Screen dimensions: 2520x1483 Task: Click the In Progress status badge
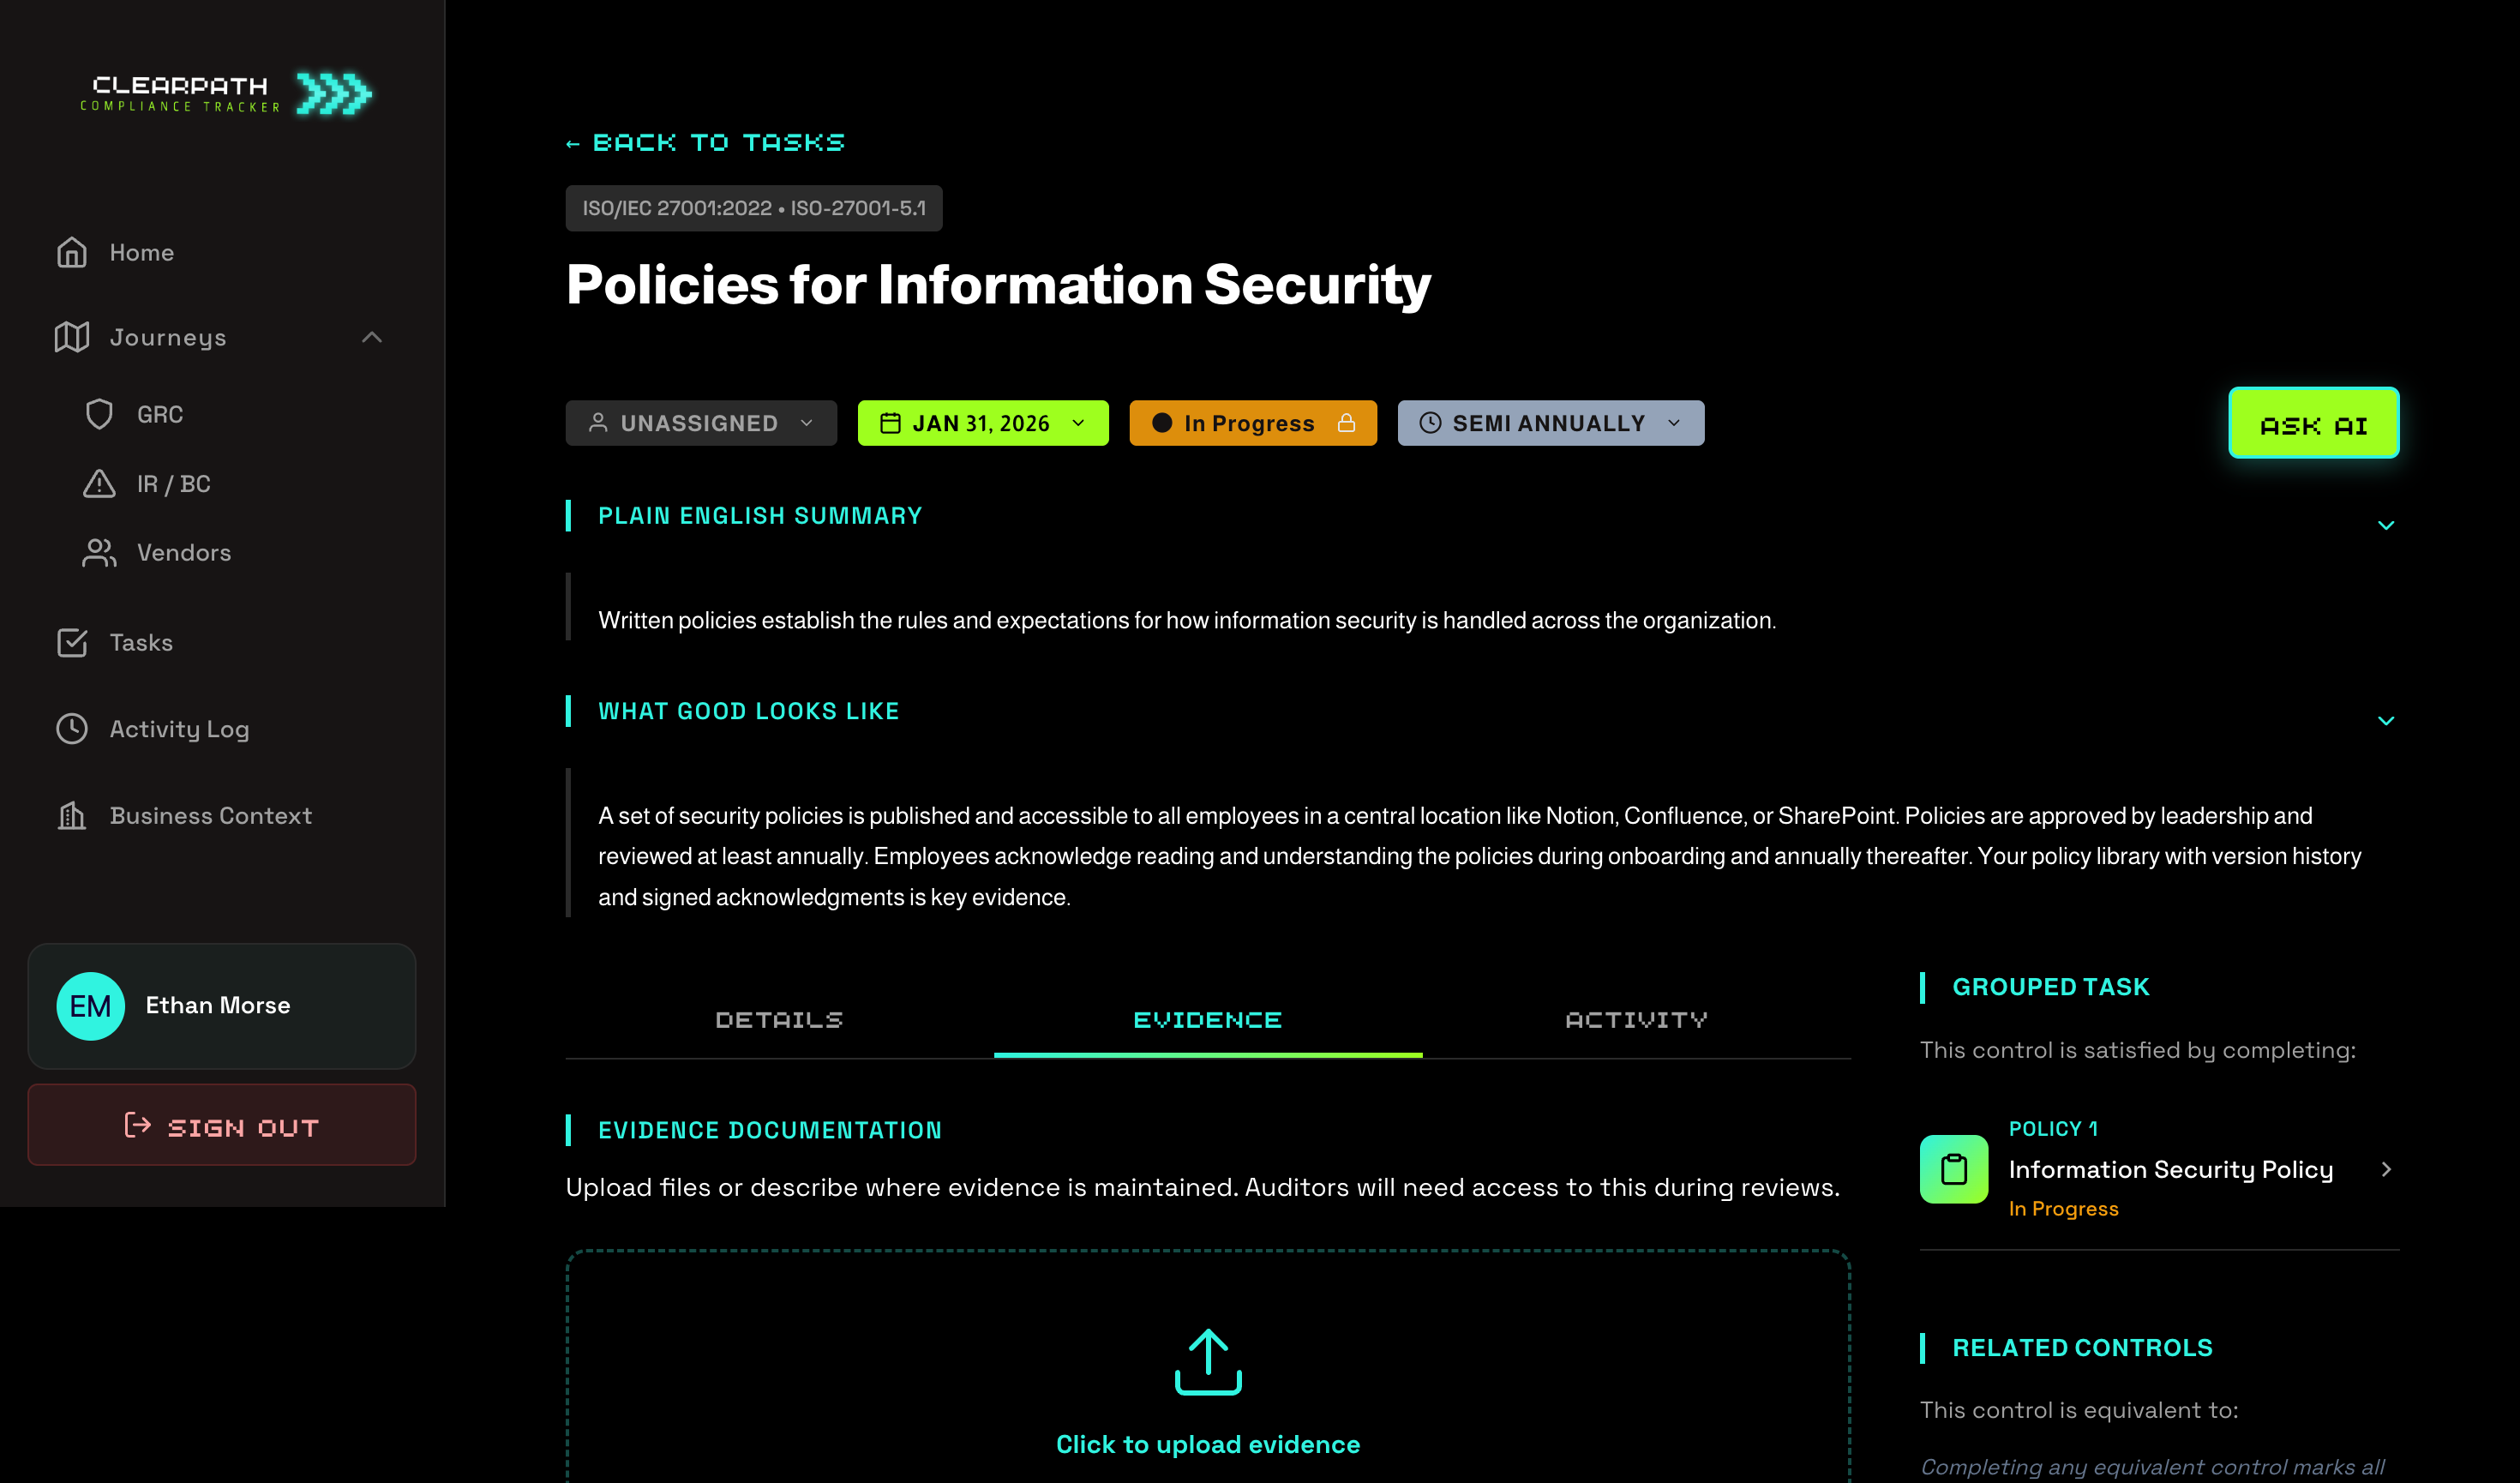pyautogui.click(x=1252, y=423)
